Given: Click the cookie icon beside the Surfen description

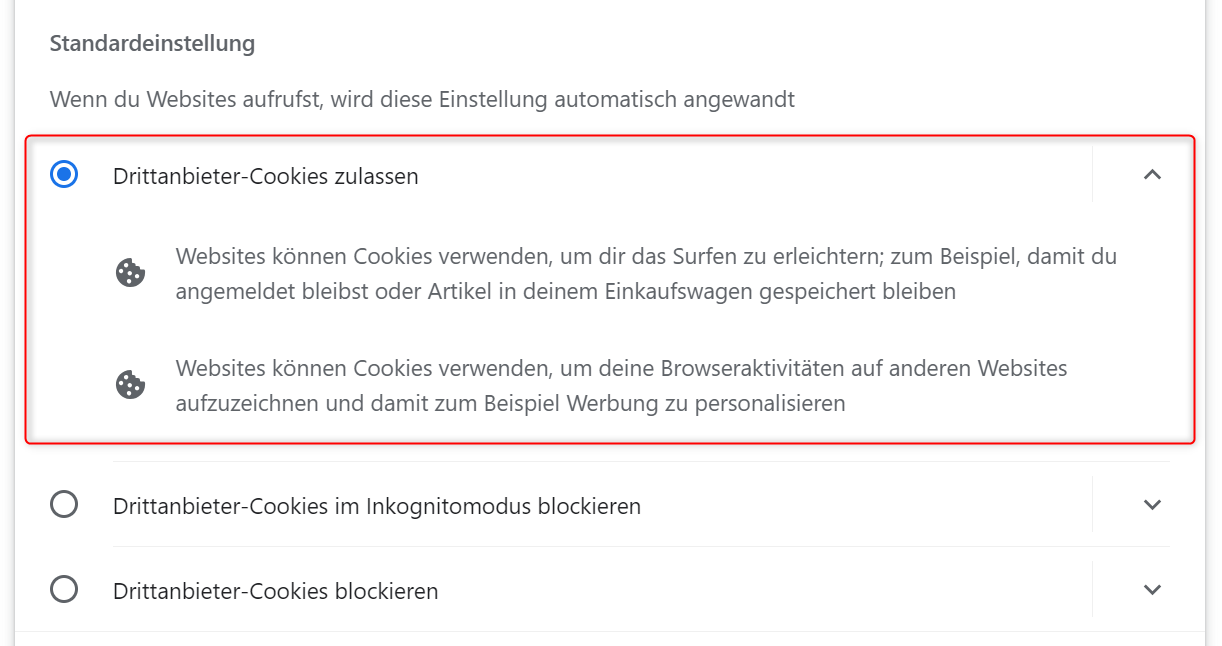Looking at the screenshot, I should [x=132, y=273].
